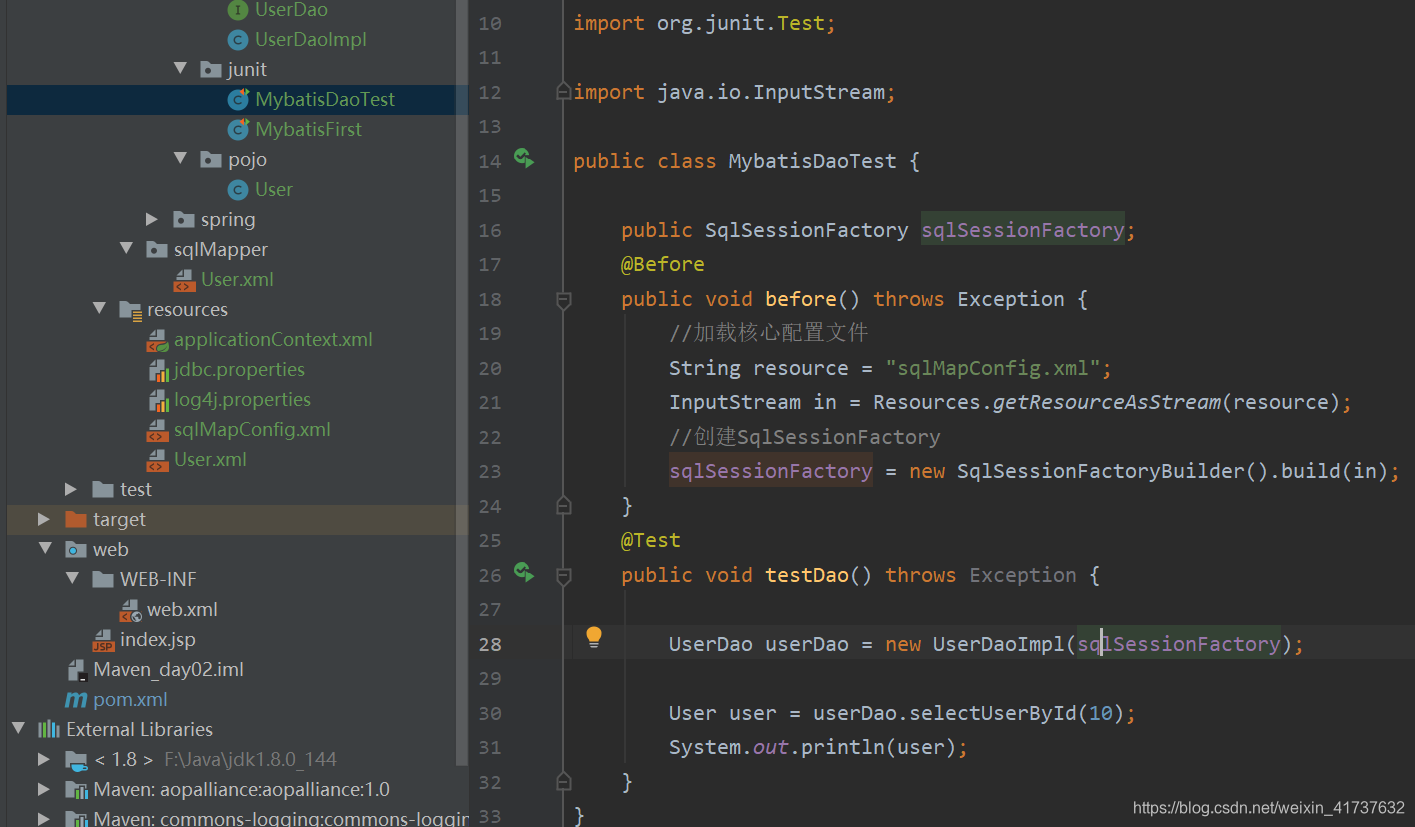Click the User class icon in pojo
The height and width of the screenshot is (827, 1415).
[237, 190]
